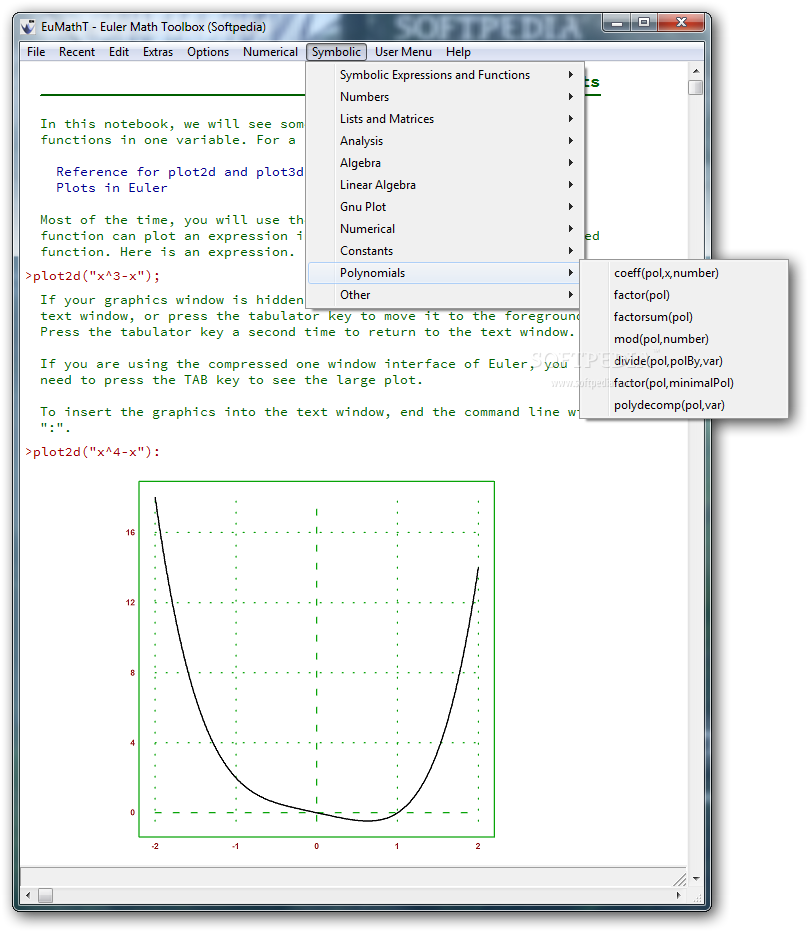
Task: Expand the Linear Algebra submenu
Action: (x=444, y=185)
